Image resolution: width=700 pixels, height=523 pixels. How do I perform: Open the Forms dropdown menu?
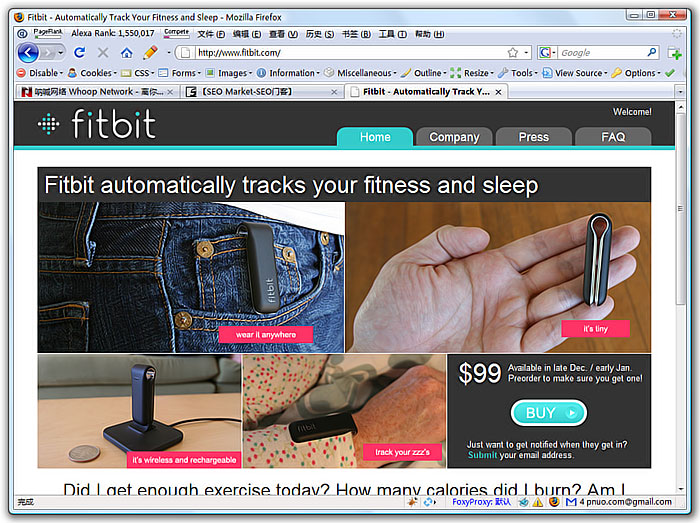point(179,73)
